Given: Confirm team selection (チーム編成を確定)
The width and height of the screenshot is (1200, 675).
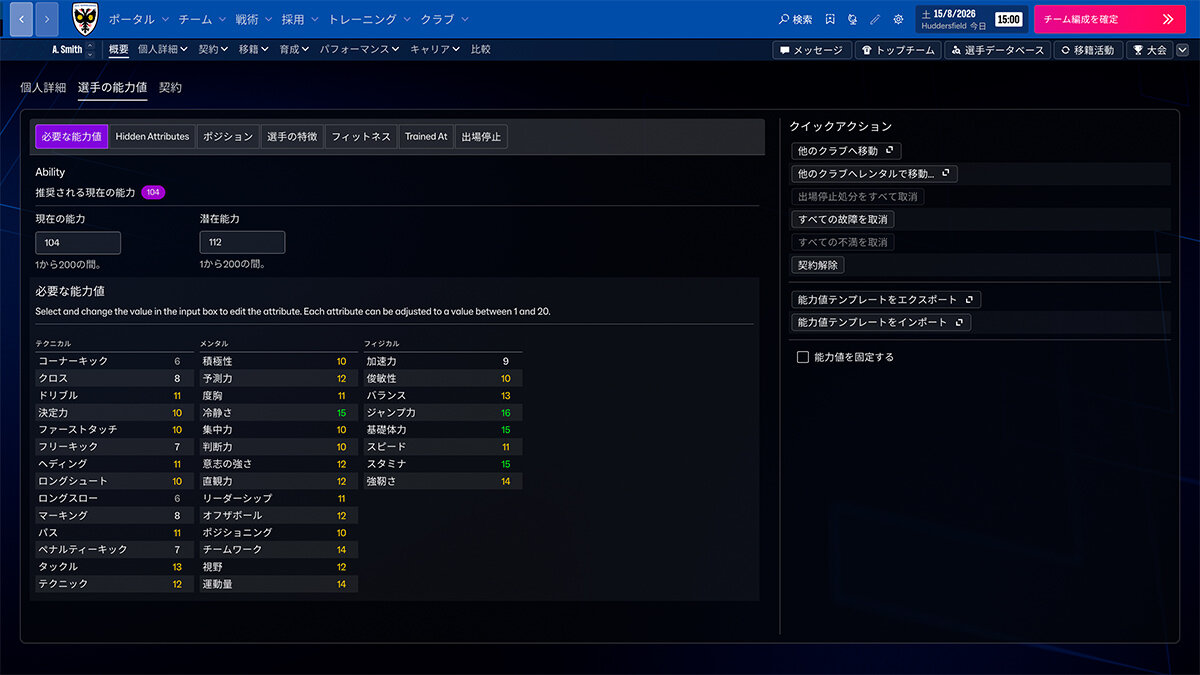Looking at the screenshot, I should click(1109, 19).
